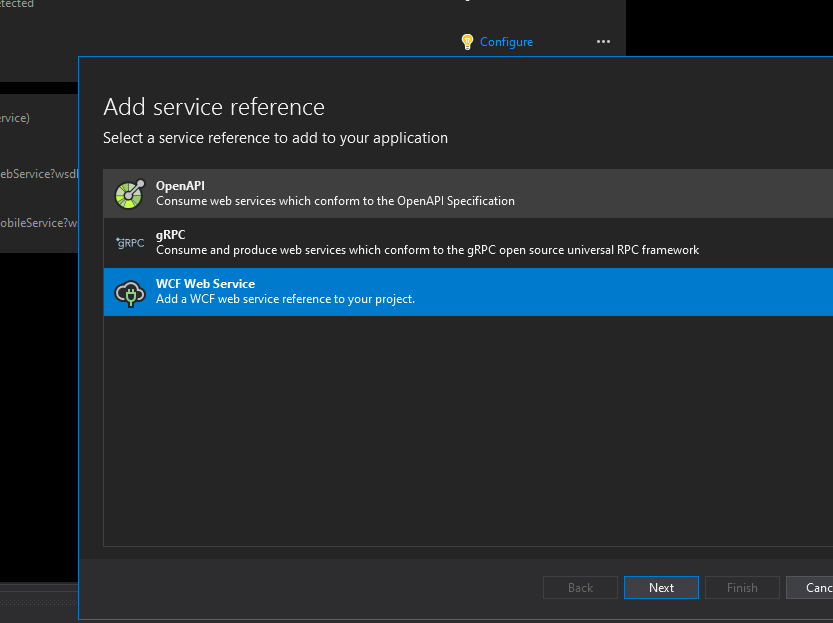Click the lightbulb icon beside Configure
The width and height of the screenshot is (833, 623).
(x=467, y=42)
